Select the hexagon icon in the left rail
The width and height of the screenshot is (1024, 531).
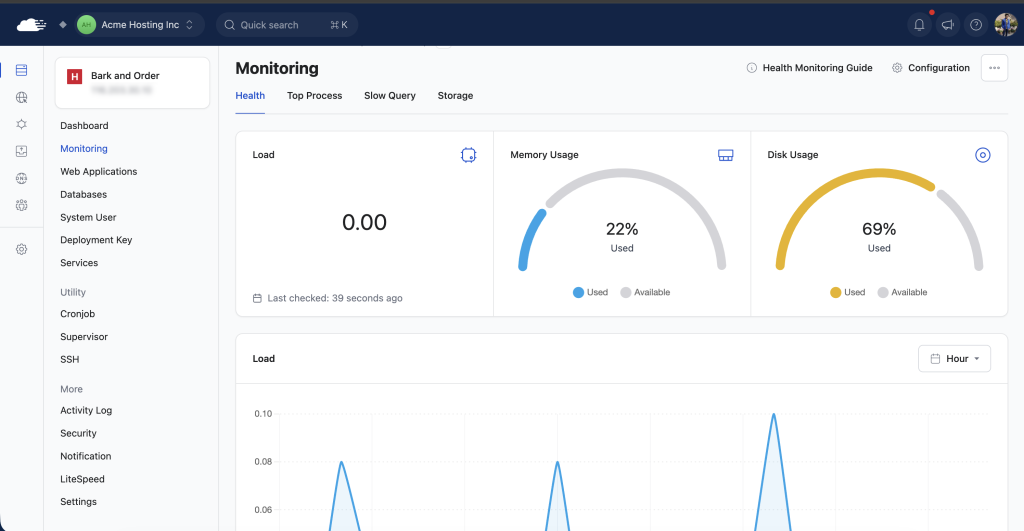click(x=22, y=124)
